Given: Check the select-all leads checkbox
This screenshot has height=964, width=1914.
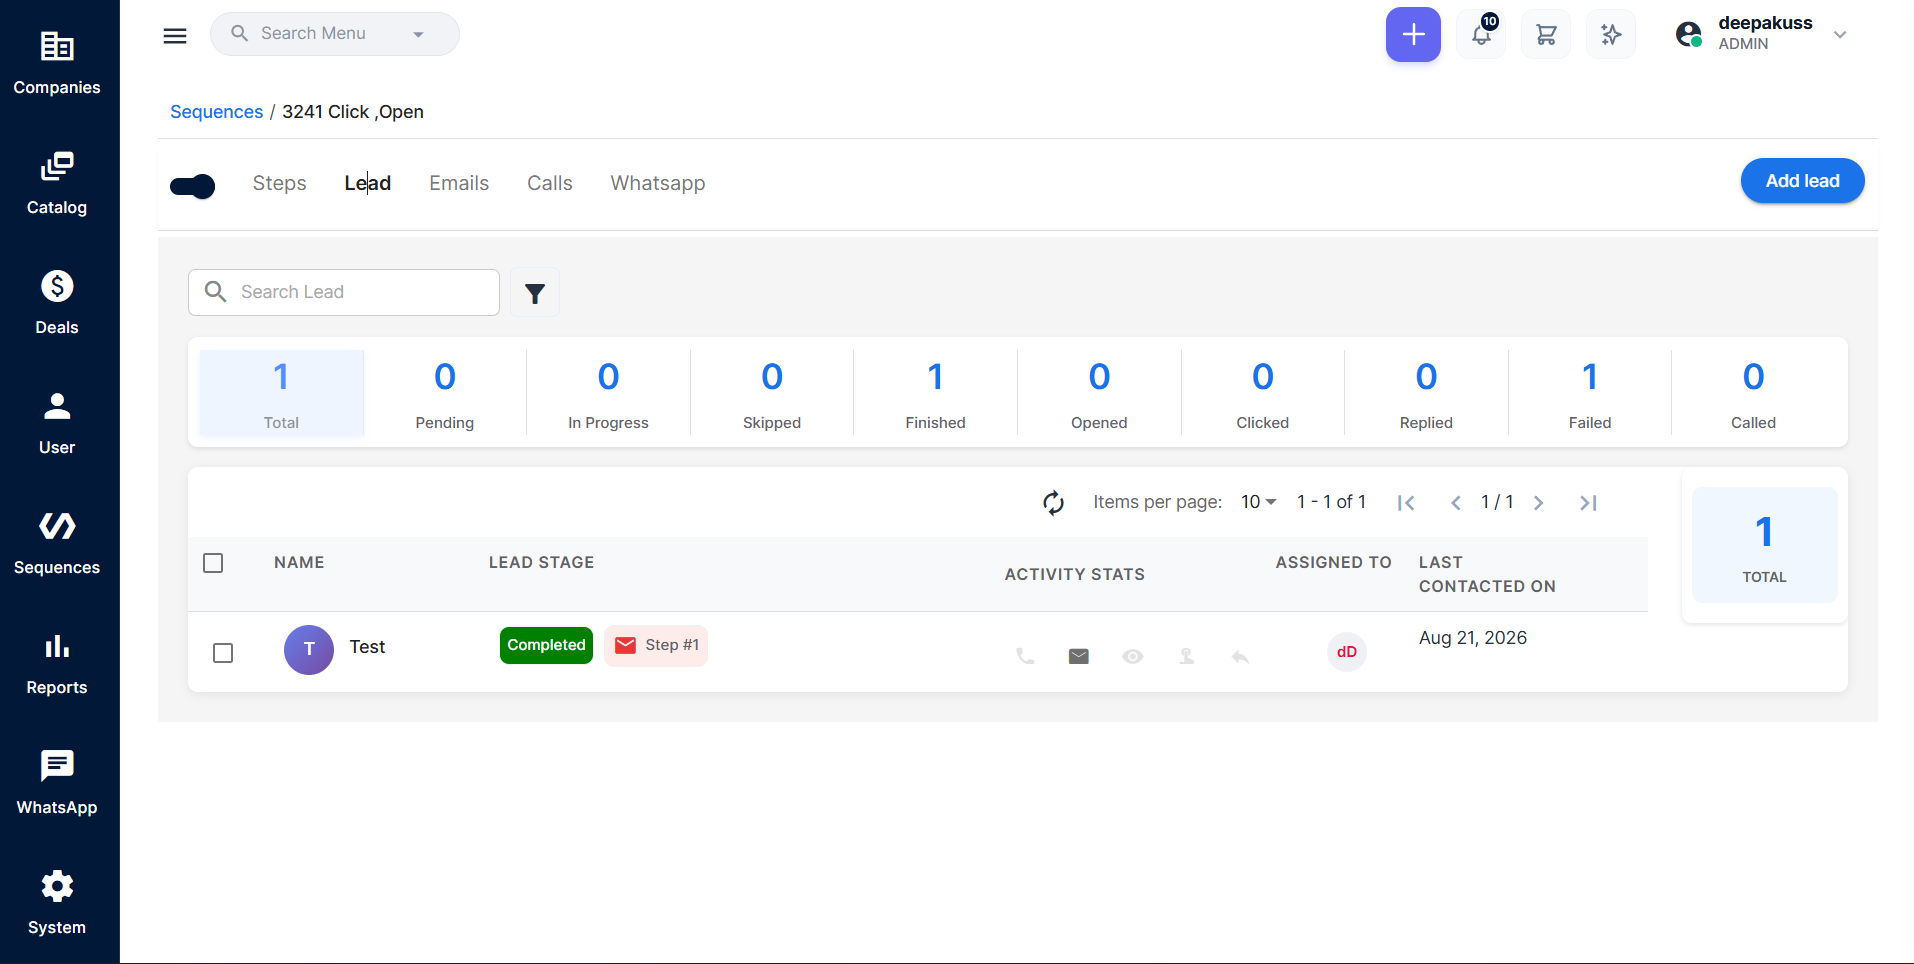Looking at the screenshot, I should (x=213, y=563).
